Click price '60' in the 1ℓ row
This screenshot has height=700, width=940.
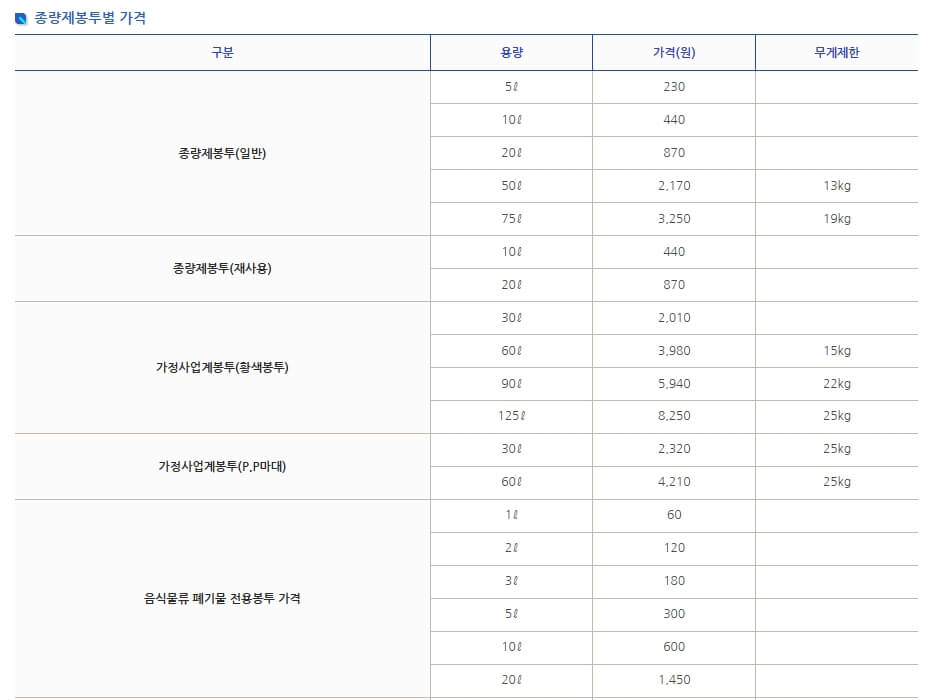674,515
